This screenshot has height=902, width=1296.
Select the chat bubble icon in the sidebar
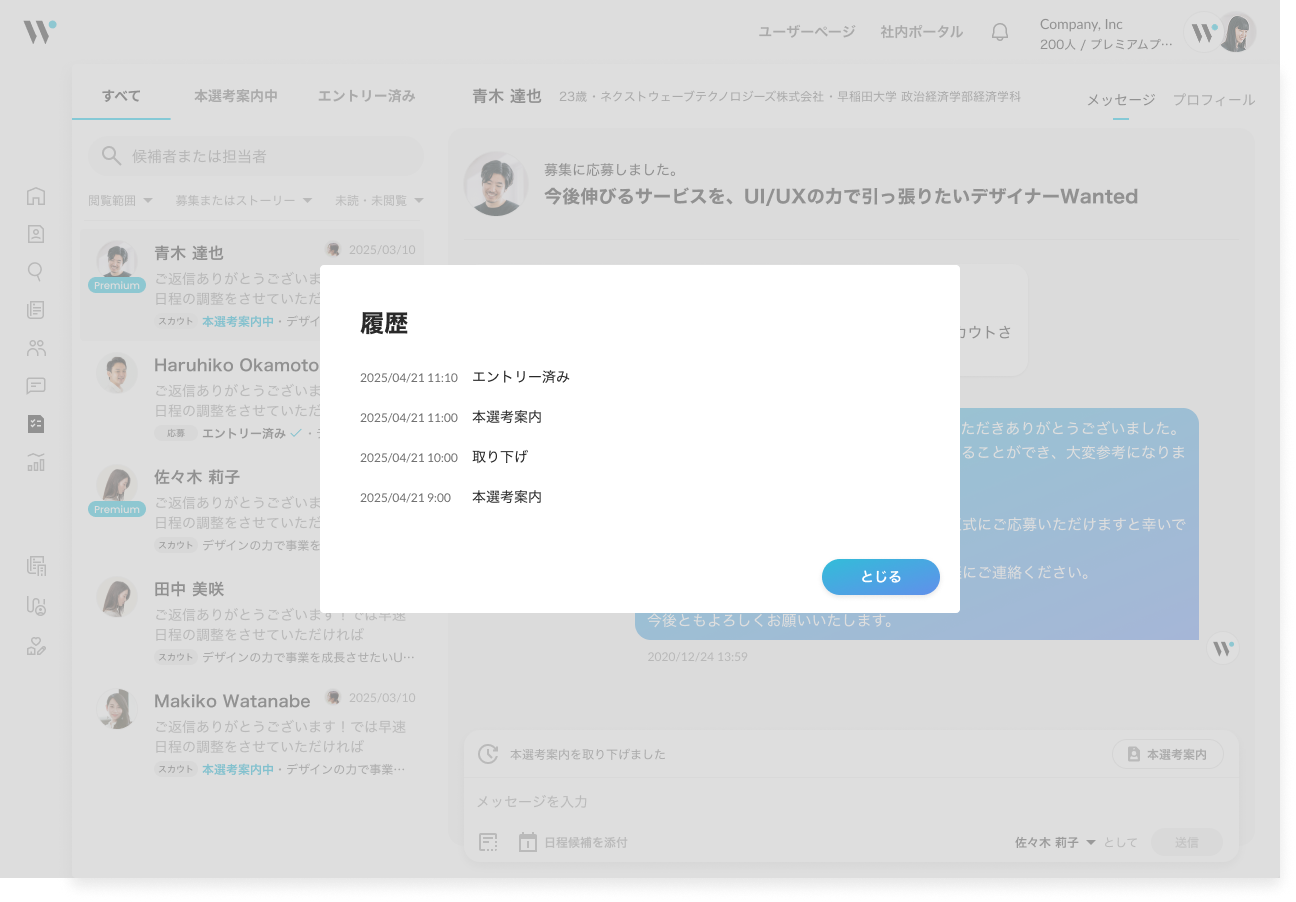click(x=36, y=386)
